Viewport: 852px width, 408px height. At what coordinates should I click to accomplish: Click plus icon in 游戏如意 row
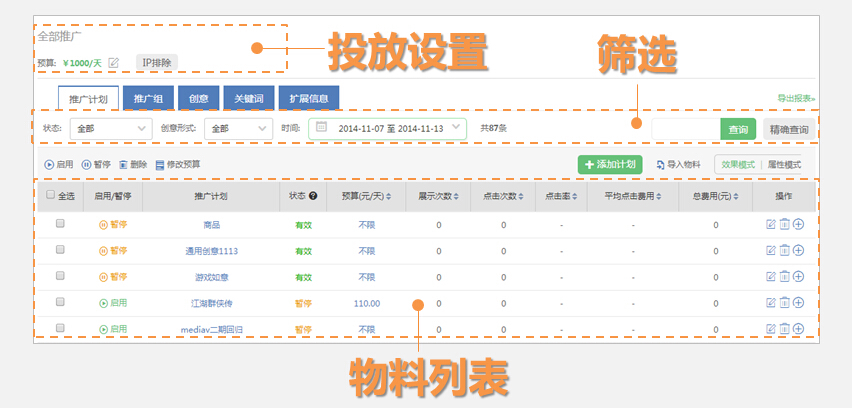click(x=798, y=276)
